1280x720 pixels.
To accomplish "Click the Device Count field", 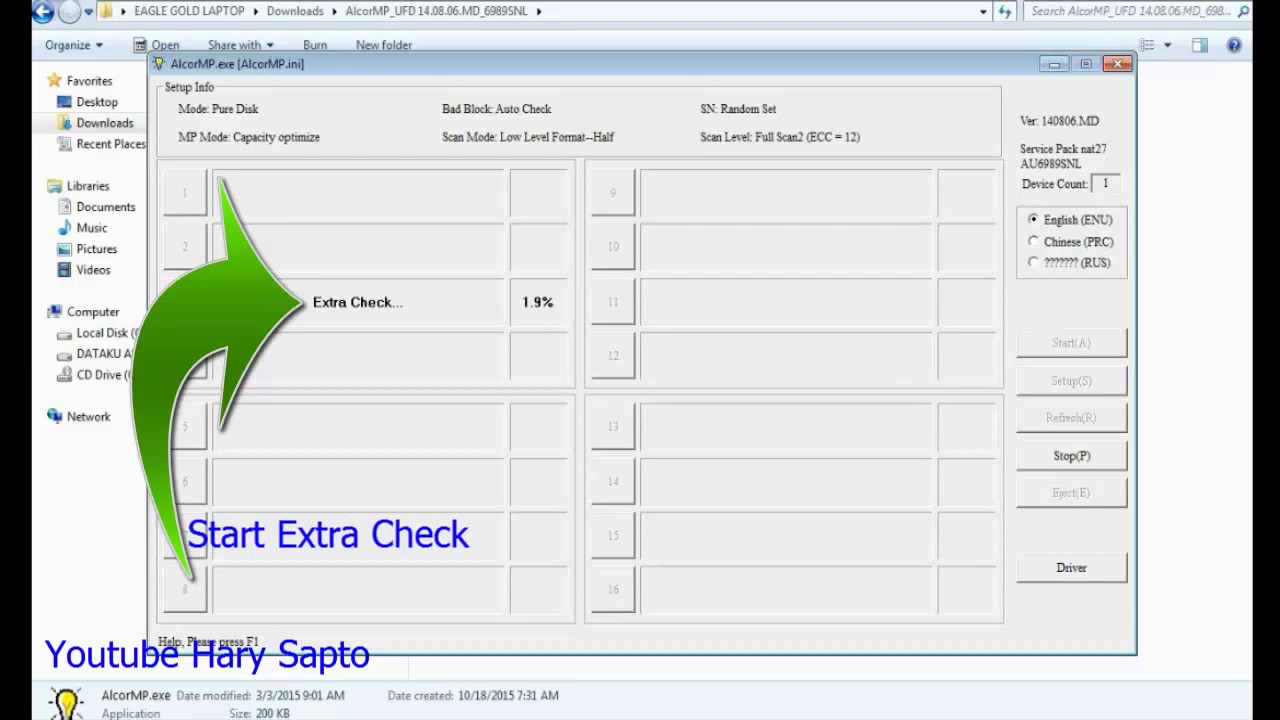I will tap(1105, 184).
